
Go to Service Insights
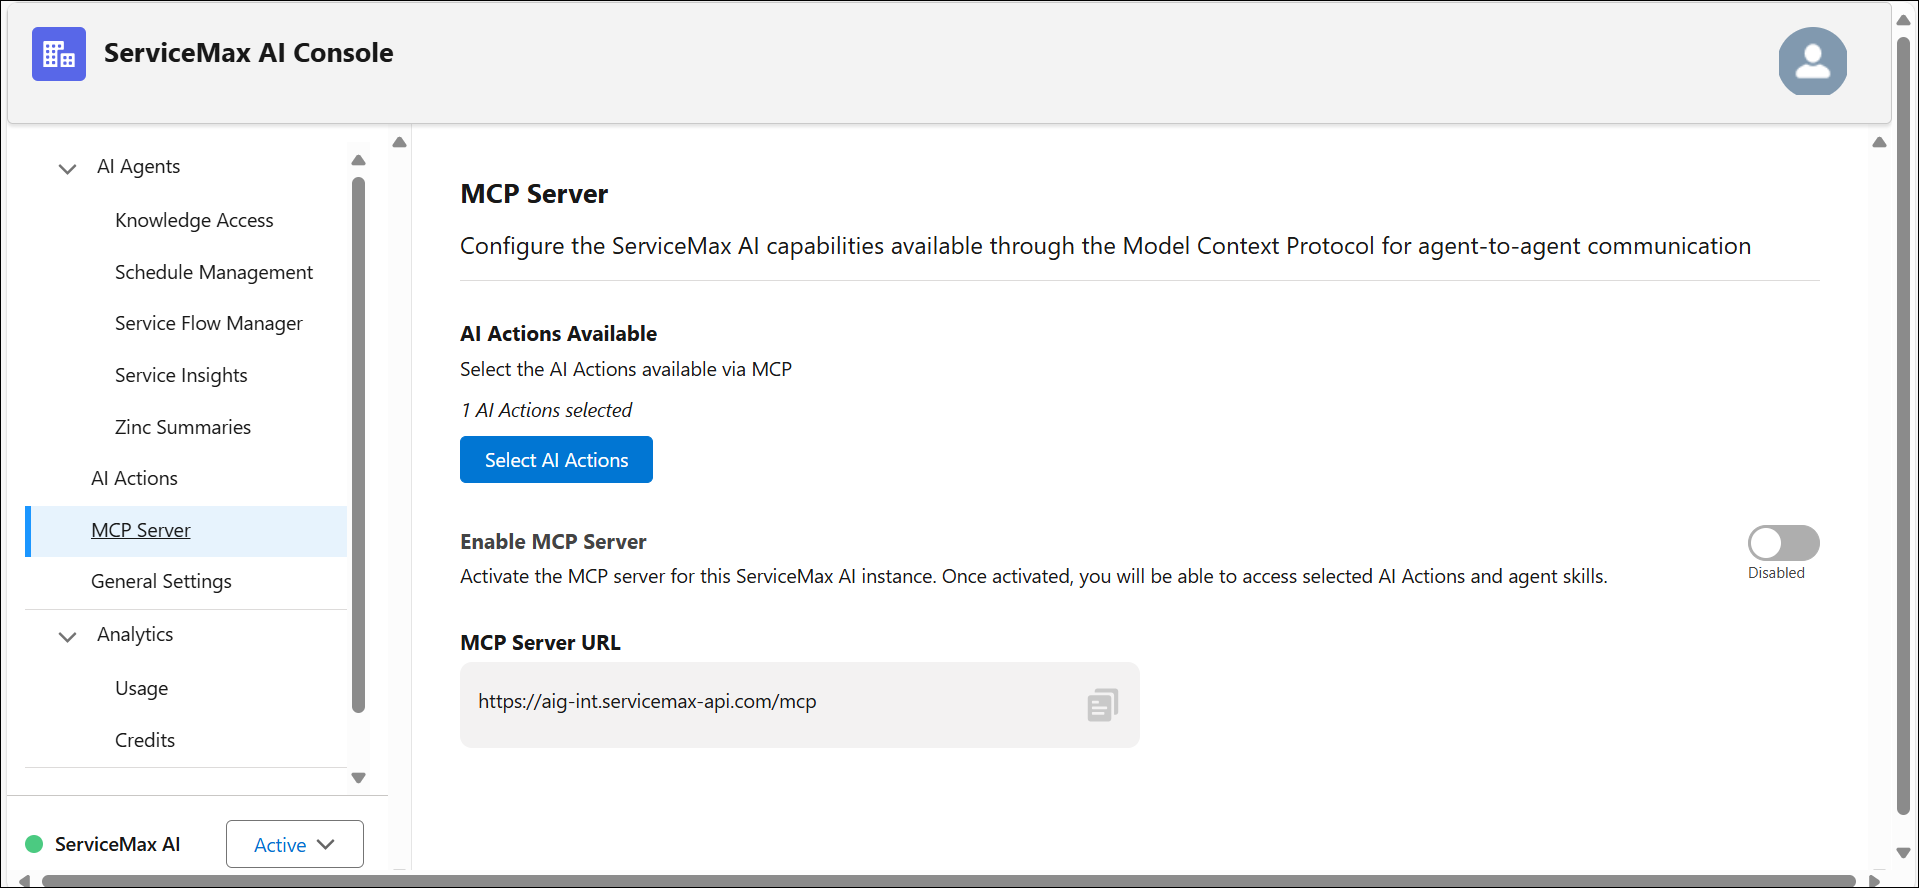[181, 375]
